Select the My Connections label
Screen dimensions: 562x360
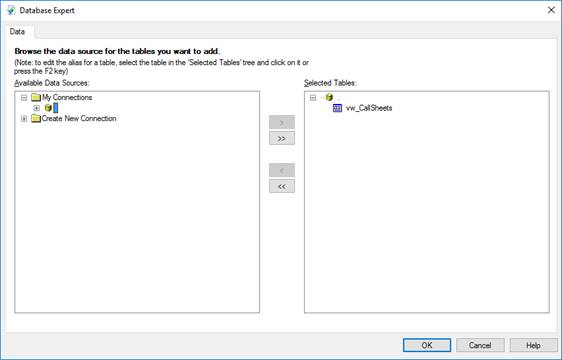coord(67,98)
